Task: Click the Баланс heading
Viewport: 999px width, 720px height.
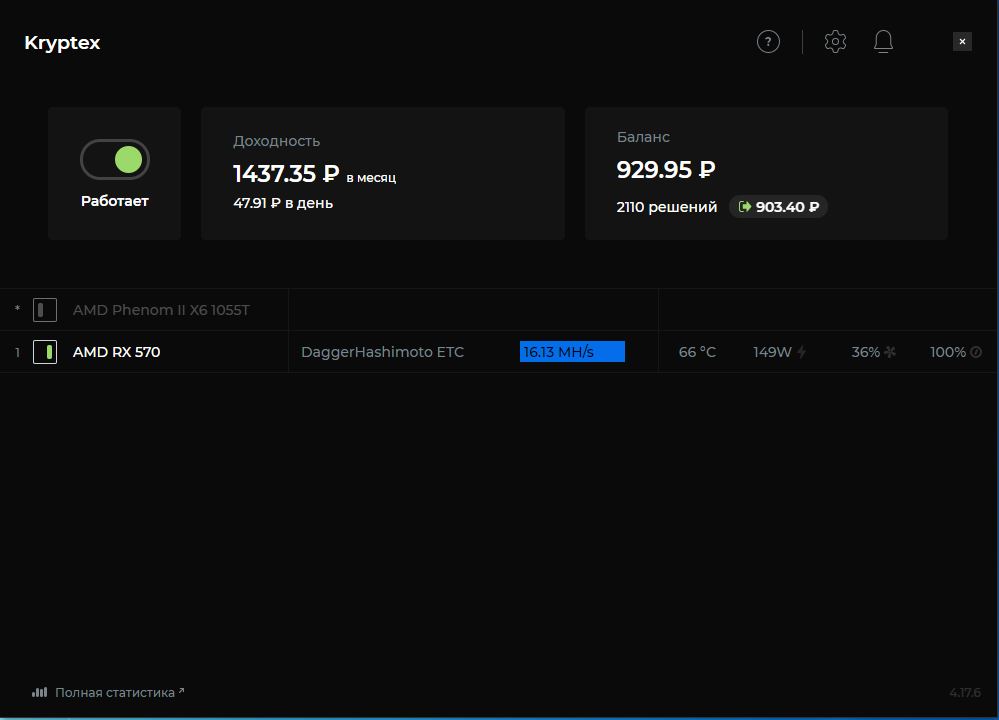Action: pyautogui.click(x=643, y=137)
